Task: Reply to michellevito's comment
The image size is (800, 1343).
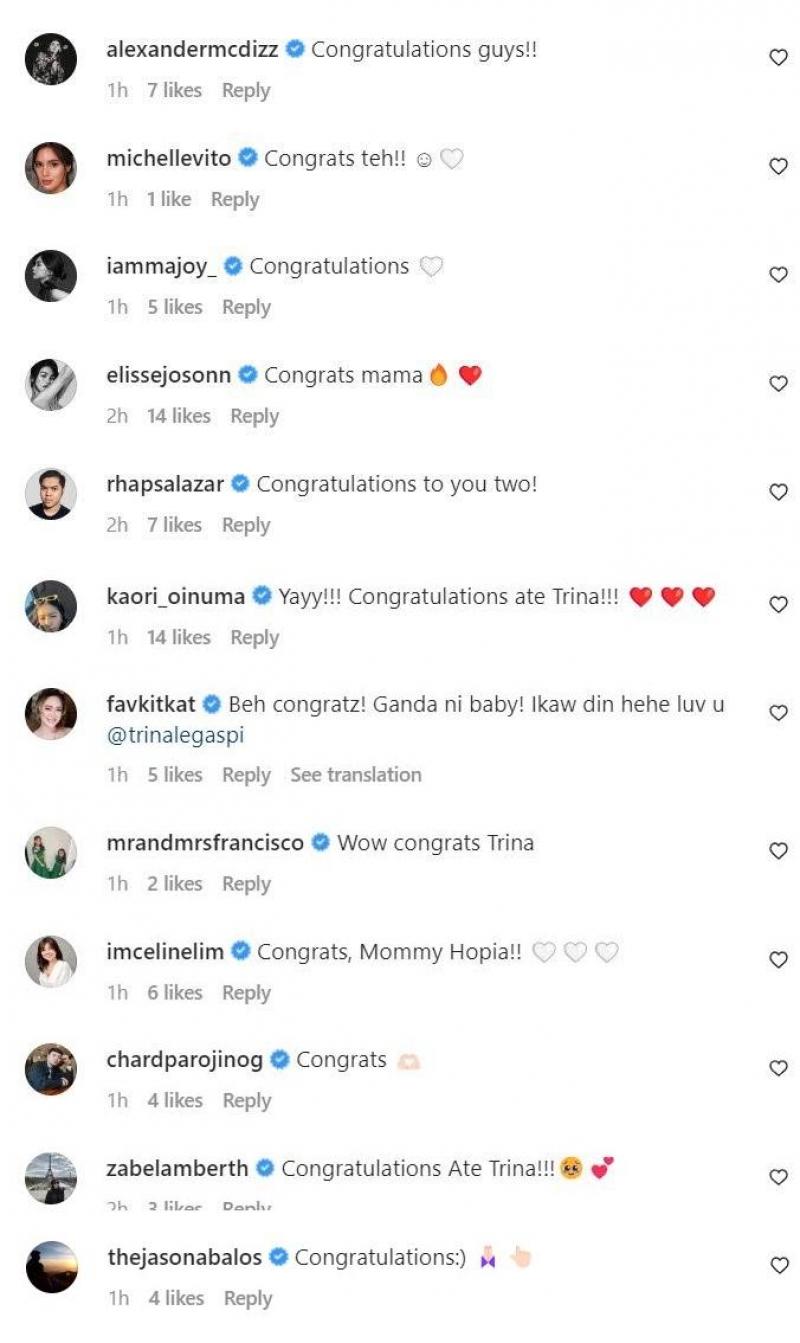Action: click(x=237, y=199)
